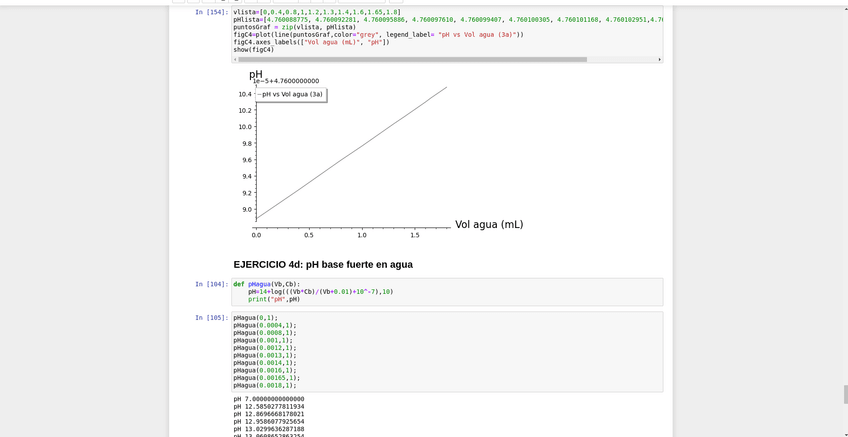Image resolution: width=848 pixels, height=437 pixels.
Task: Click the 'pH 7.00000000000000' output line
Action: coord(268,399)
